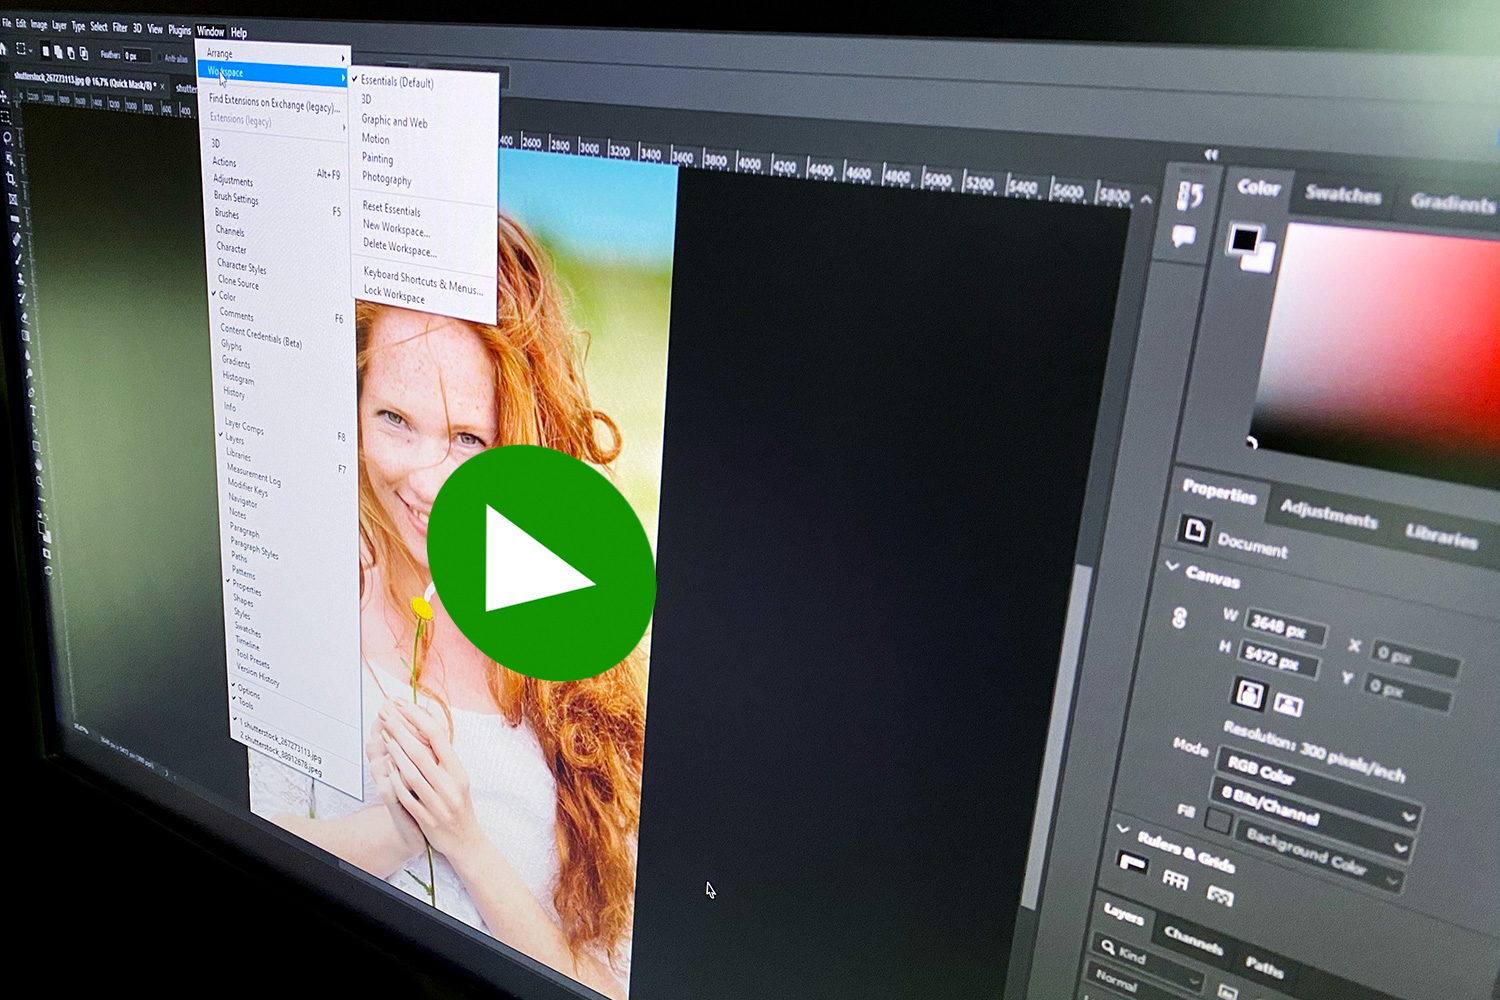
Task: Click Reset Essentials in the Workspace submenu
Action: point(390,209)
